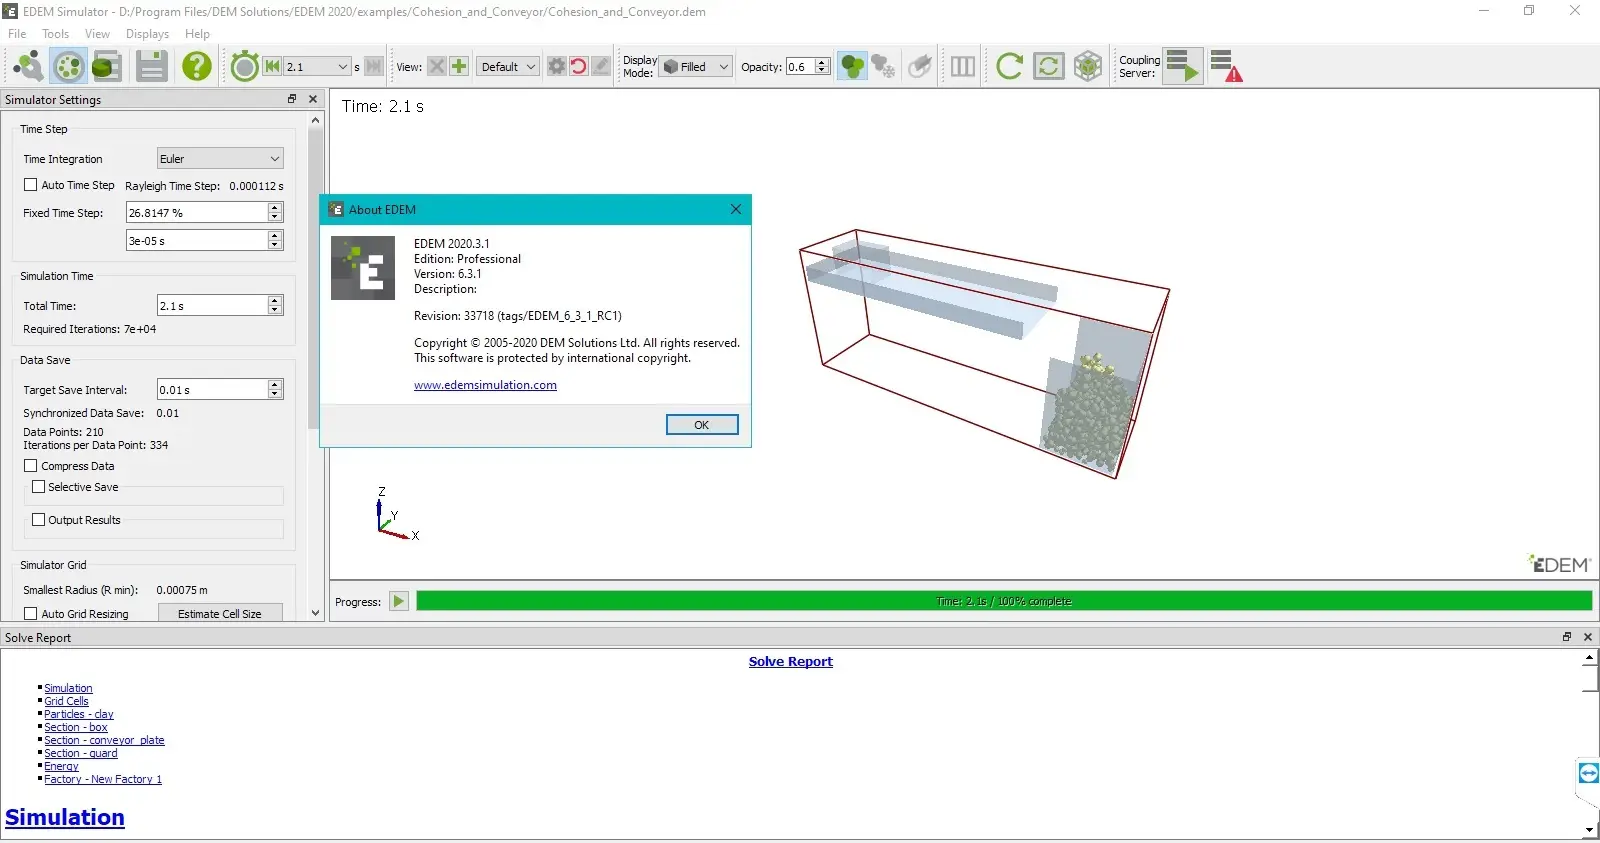Screen dimensions: 1600x843
Task: Open the File menu
Action: [x=17, y=34]
